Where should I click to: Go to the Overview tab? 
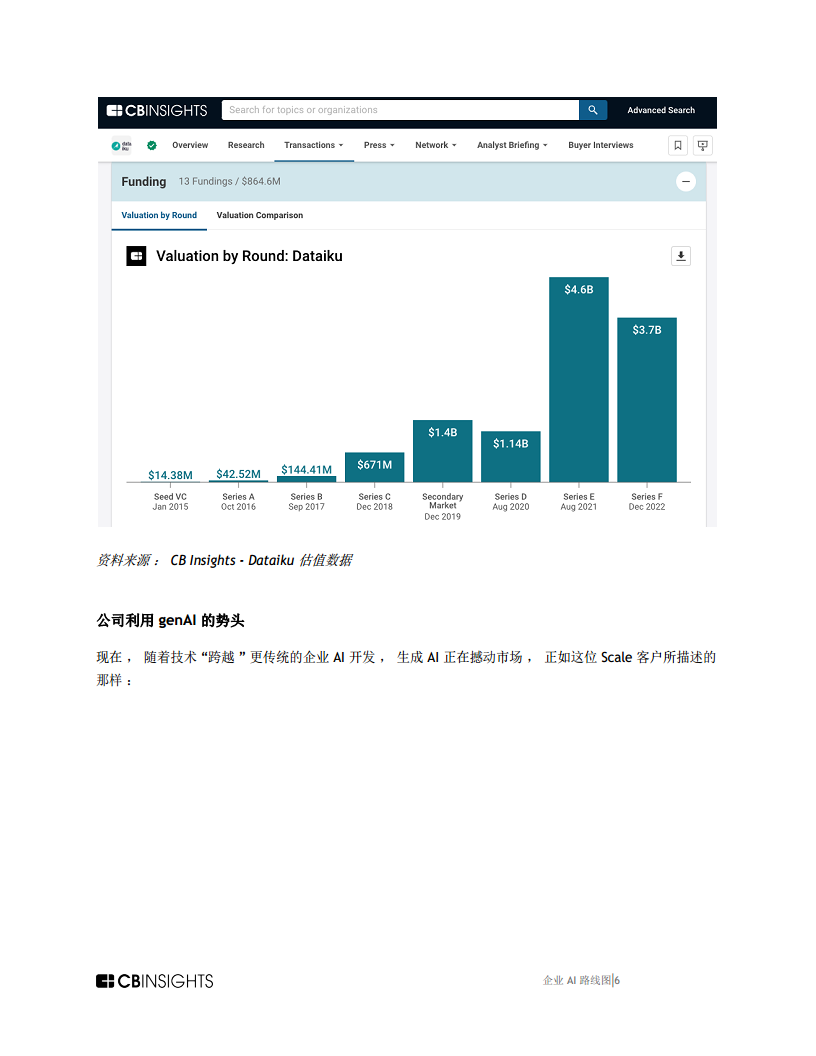point(190,145)
